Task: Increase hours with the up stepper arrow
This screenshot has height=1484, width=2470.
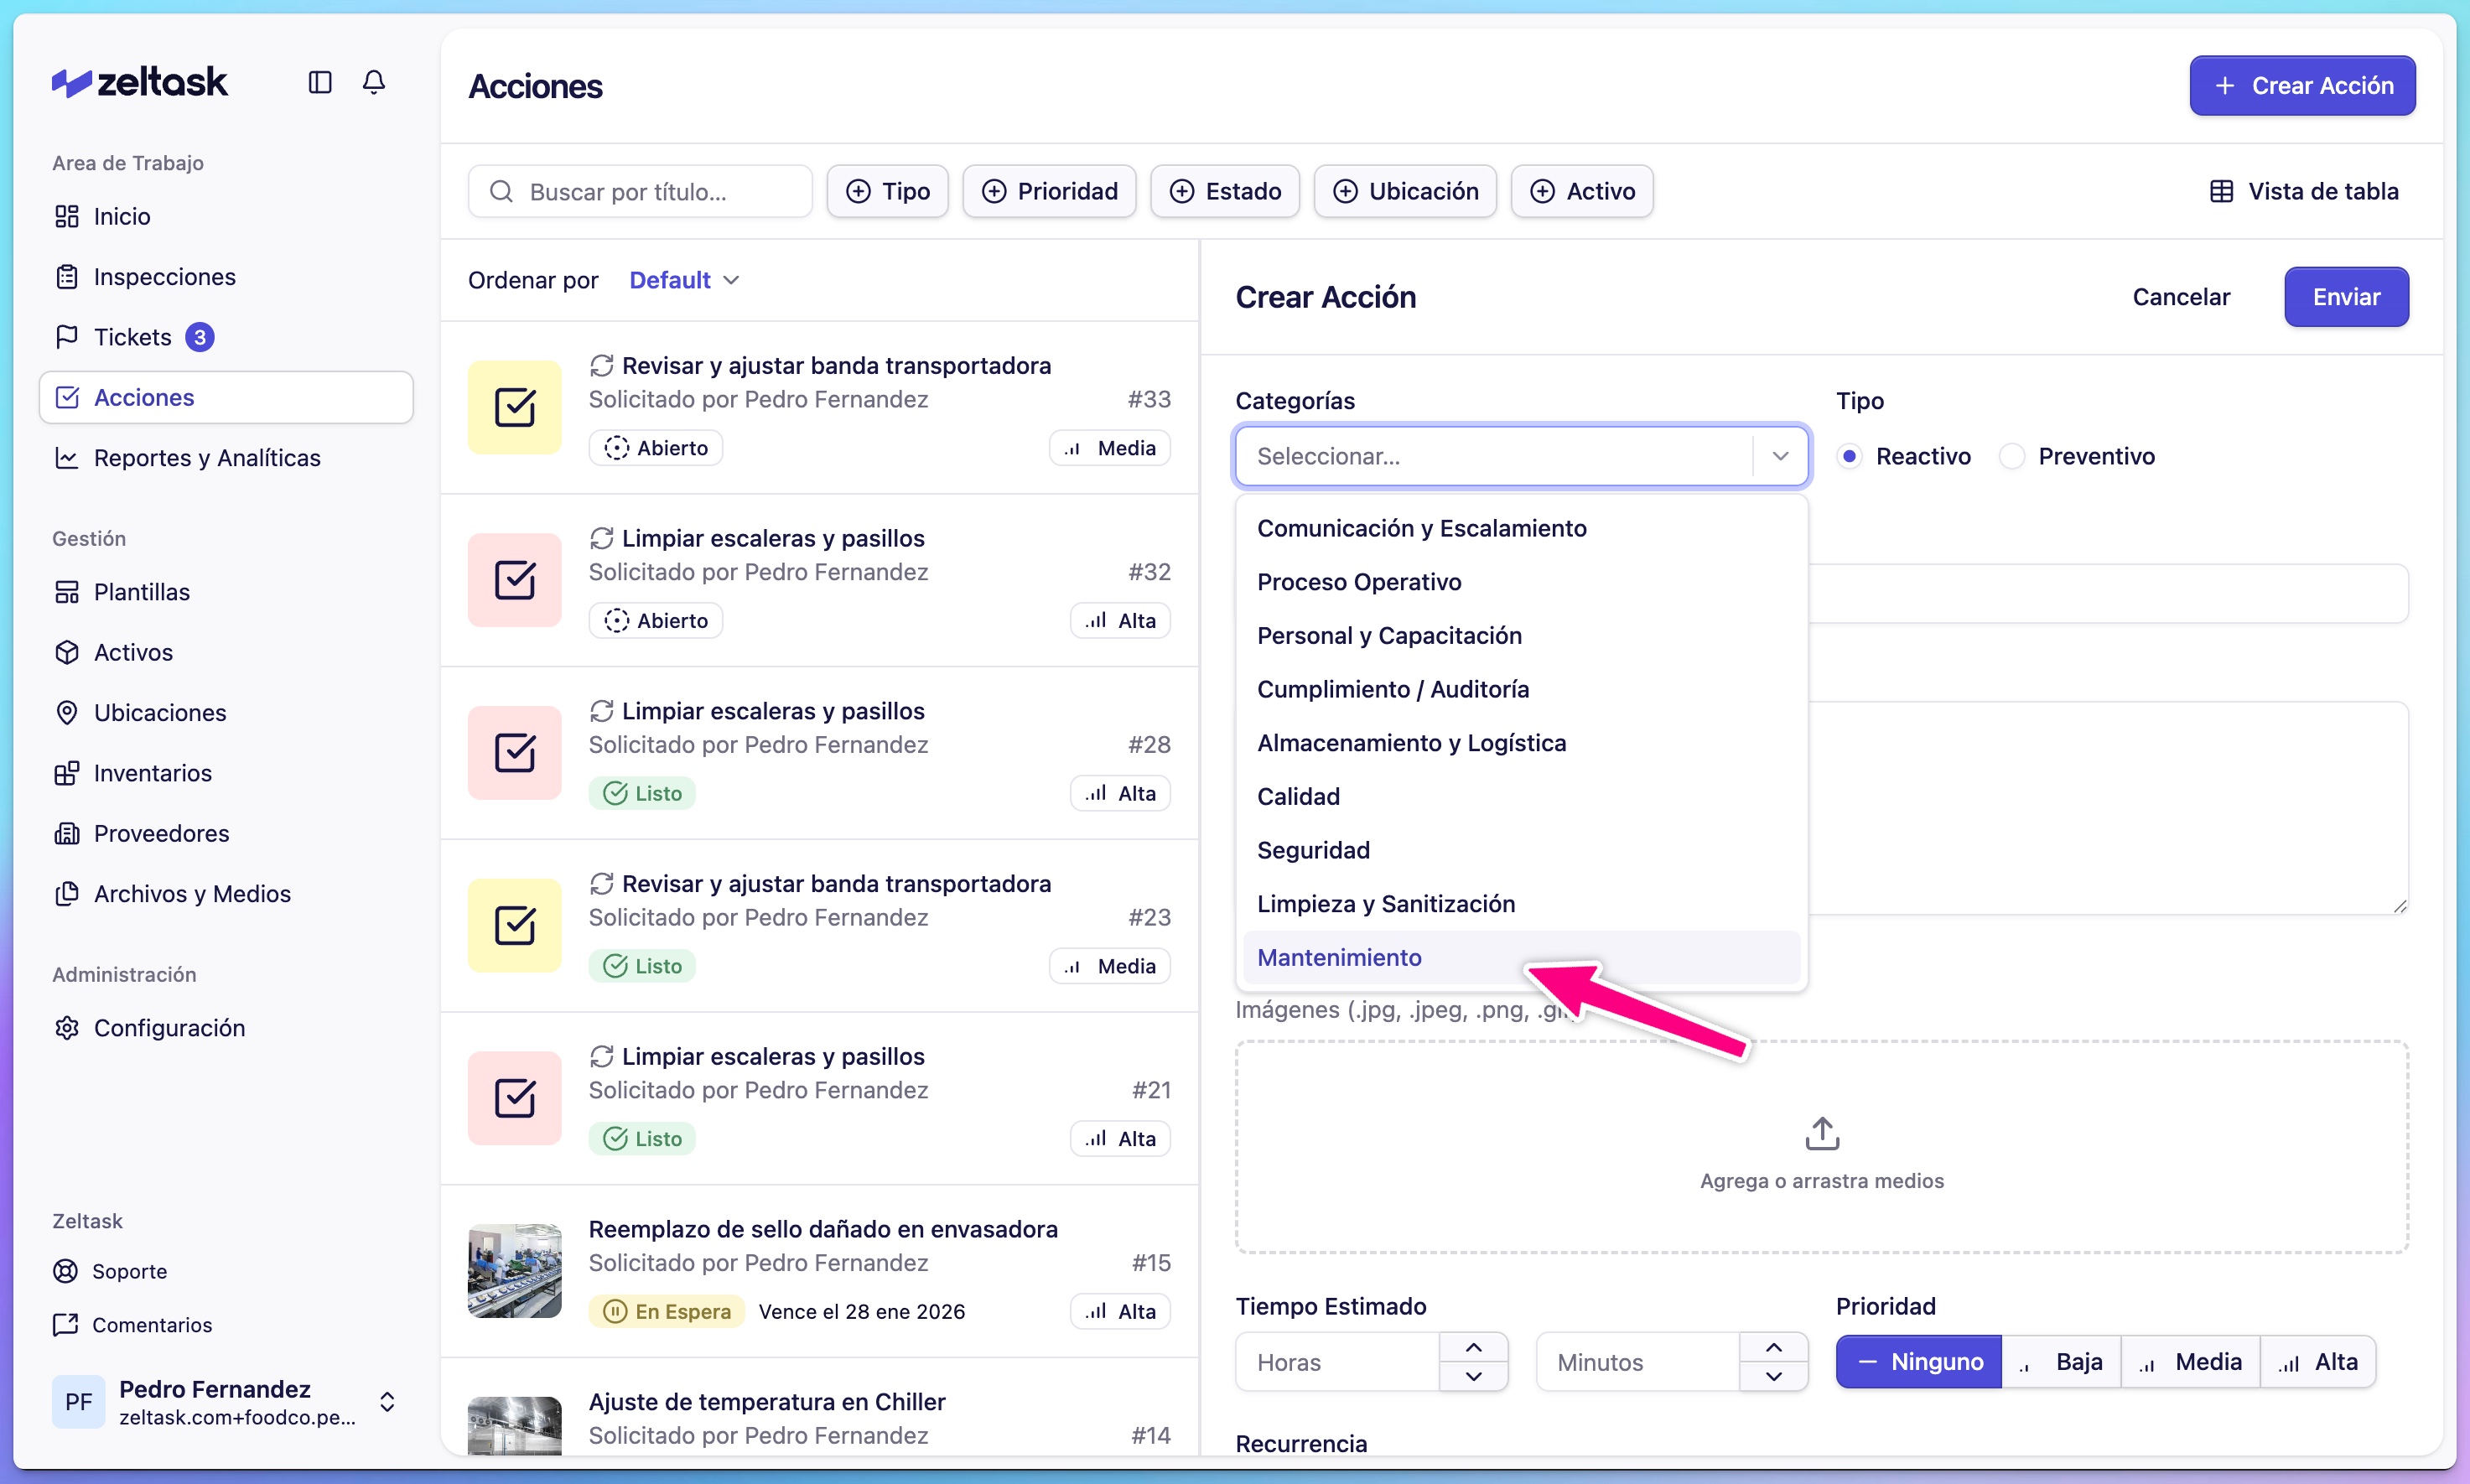Action: pyautogui.click(x=1473, y=1347)
